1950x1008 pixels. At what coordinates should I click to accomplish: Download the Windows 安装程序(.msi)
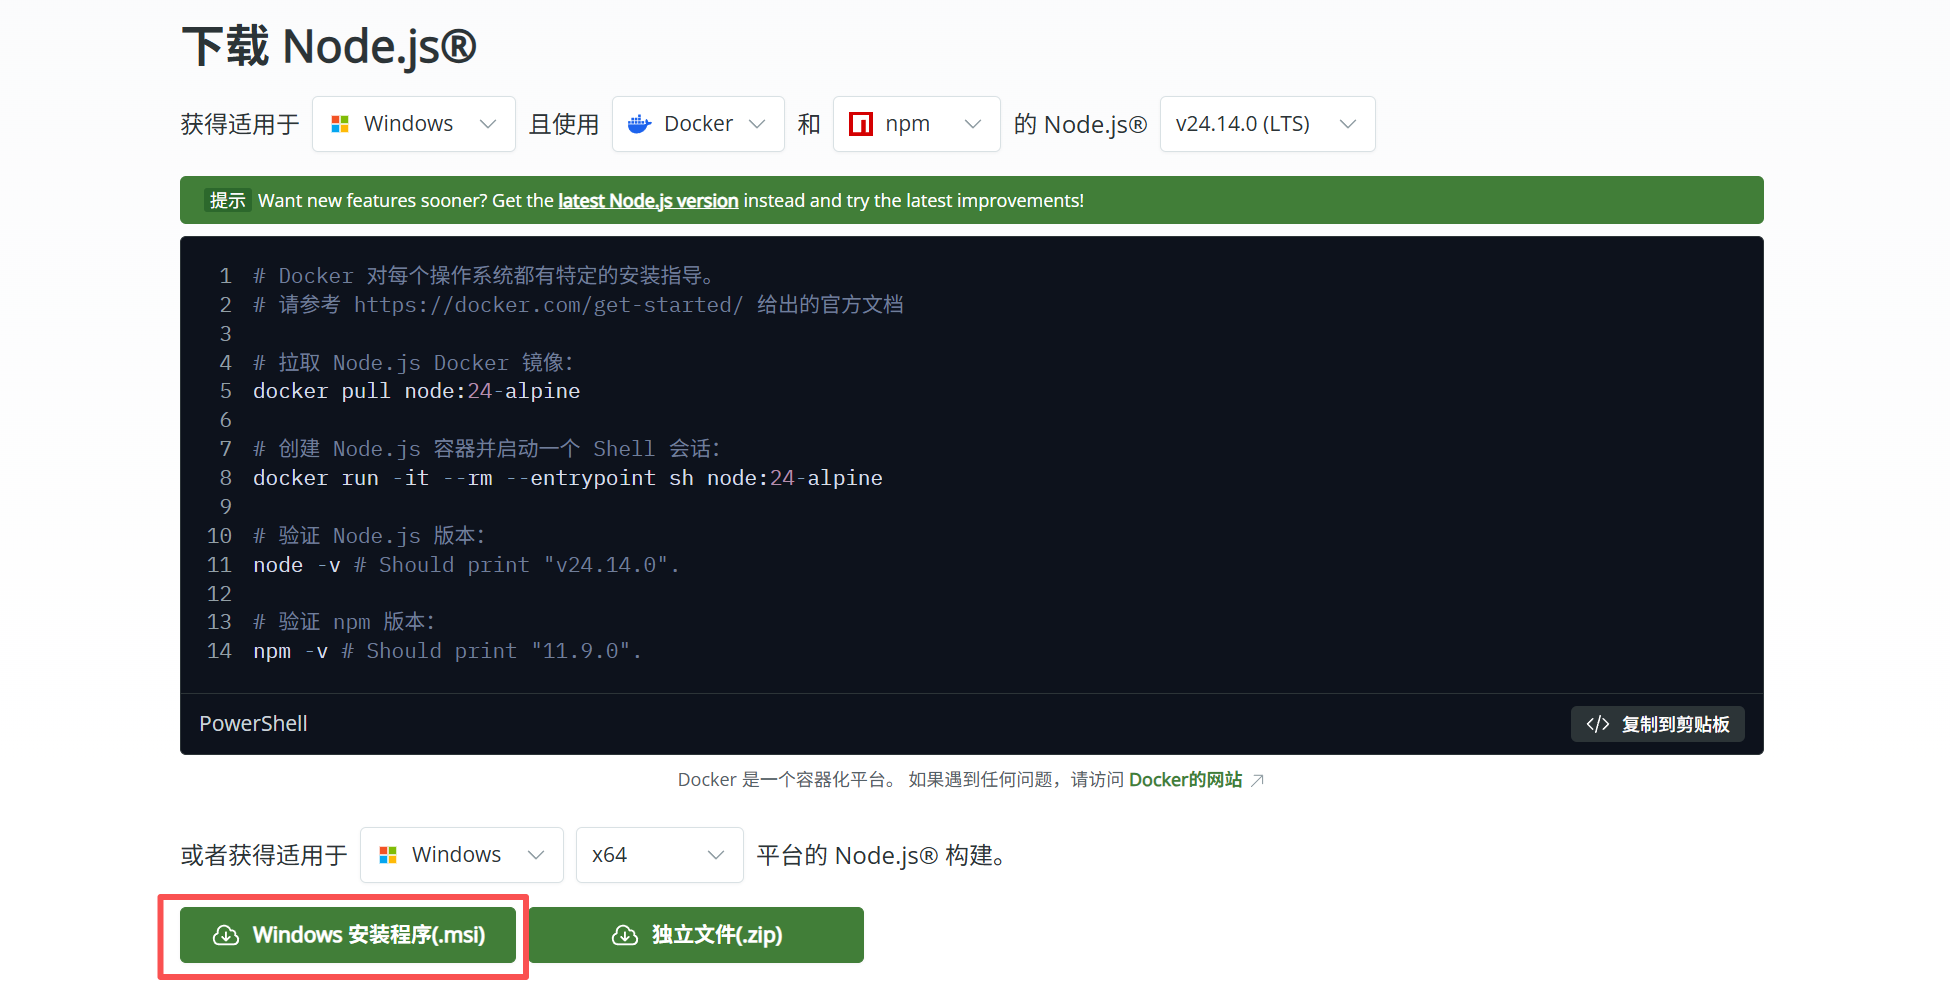click(x=348, y=935)
